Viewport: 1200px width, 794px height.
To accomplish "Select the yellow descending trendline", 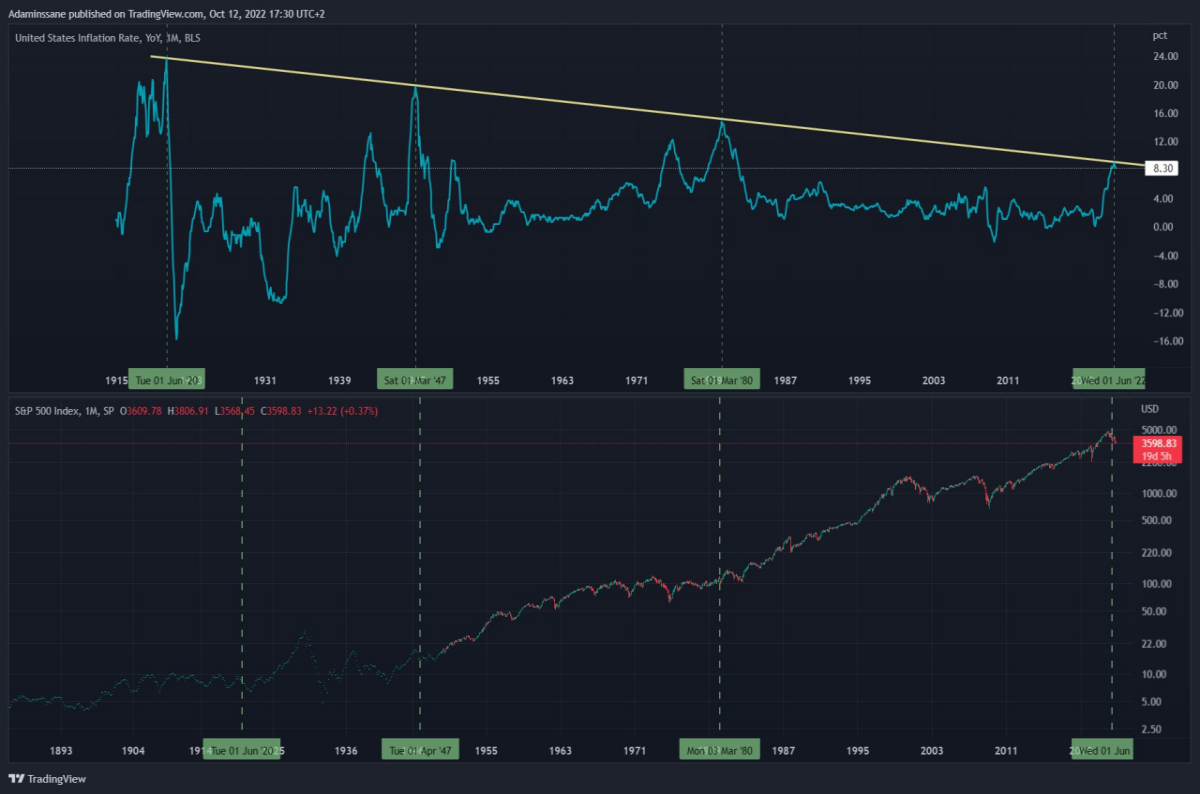I will (648, 110).
